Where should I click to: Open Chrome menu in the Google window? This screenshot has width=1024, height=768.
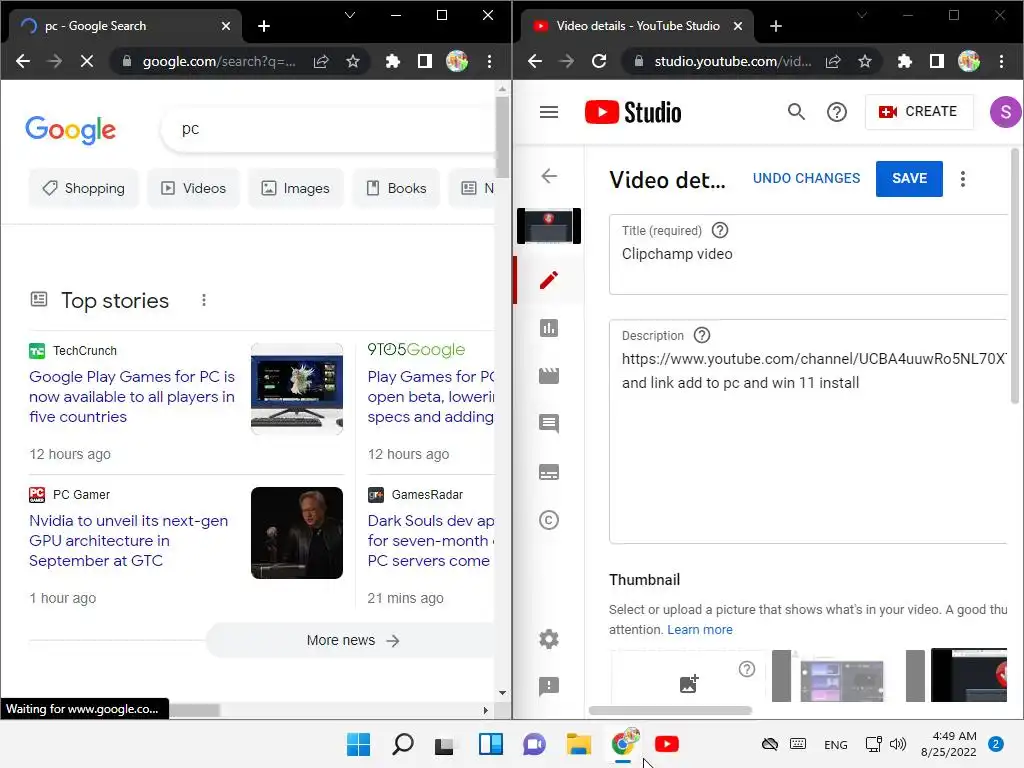click(x=489, y=61)
